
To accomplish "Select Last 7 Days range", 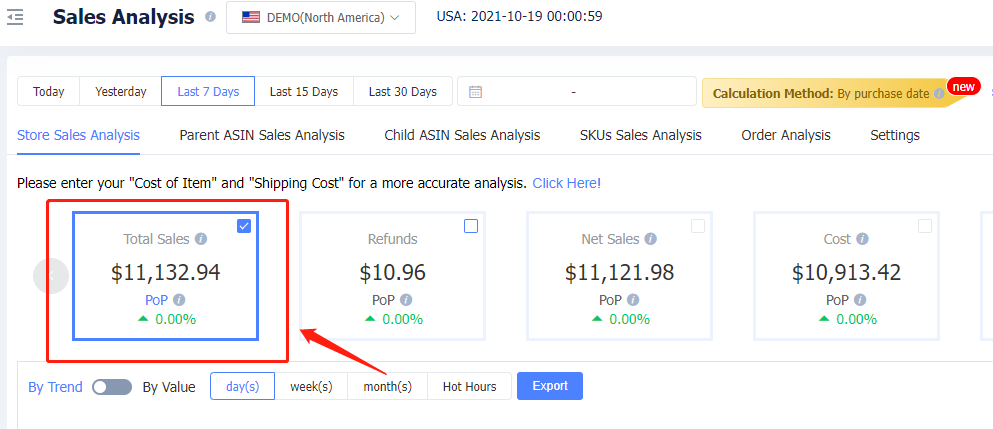I will pos(208,91).
